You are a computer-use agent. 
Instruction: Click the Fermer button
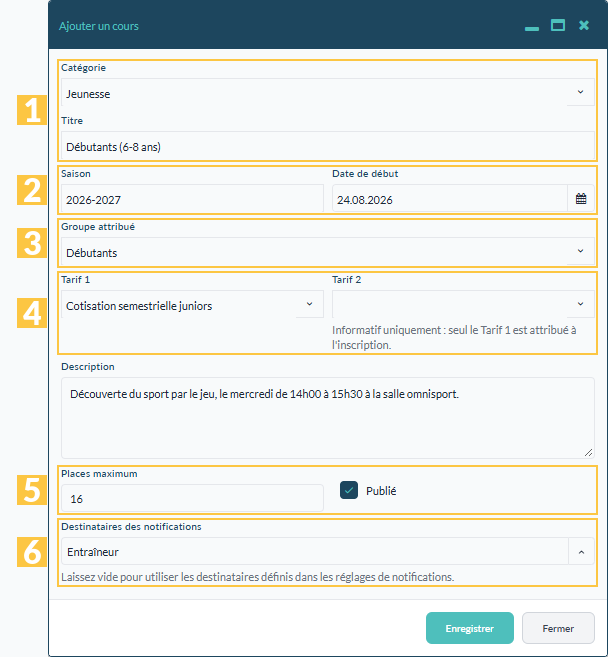pos(558,628)
